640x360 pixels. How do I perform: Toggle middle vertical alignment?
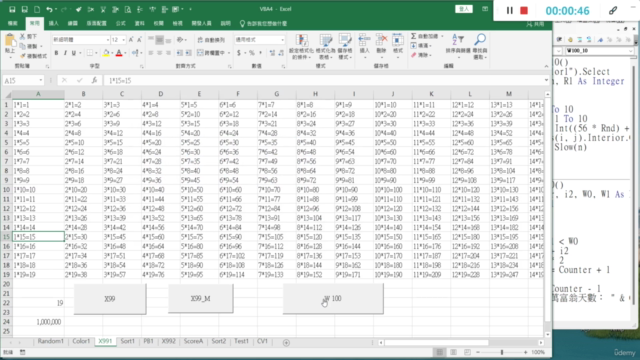160,40
